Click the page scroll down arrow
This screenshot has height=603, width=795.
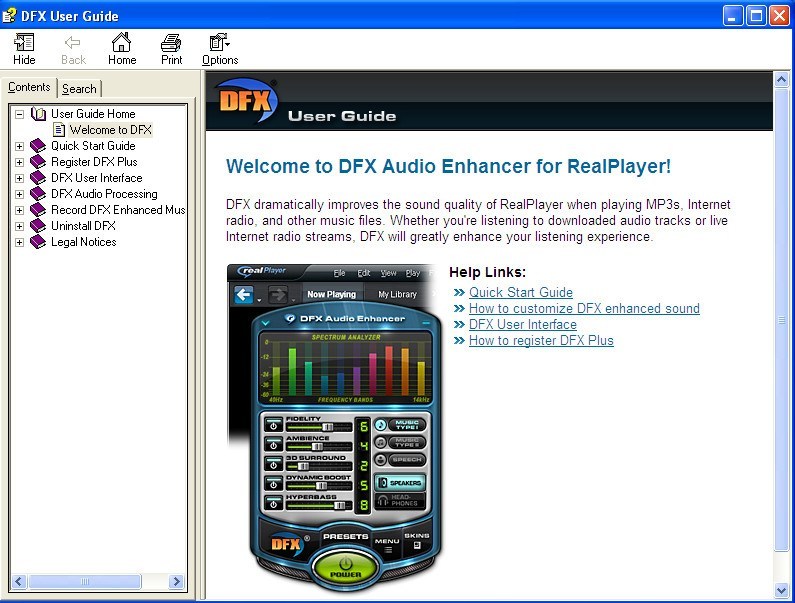781,590
